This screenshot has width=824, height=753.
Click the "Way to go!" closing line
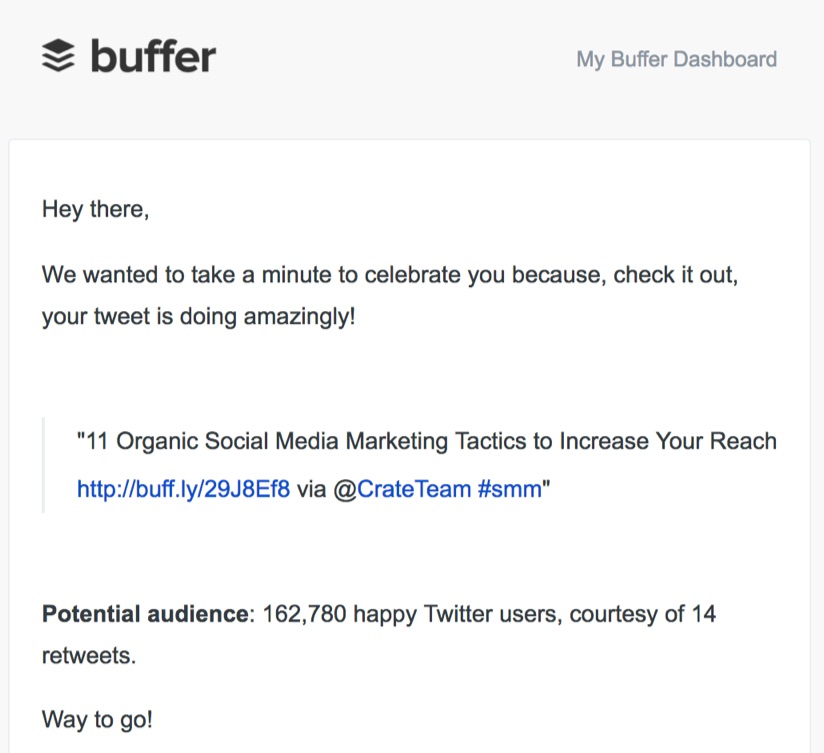point(97,719)
